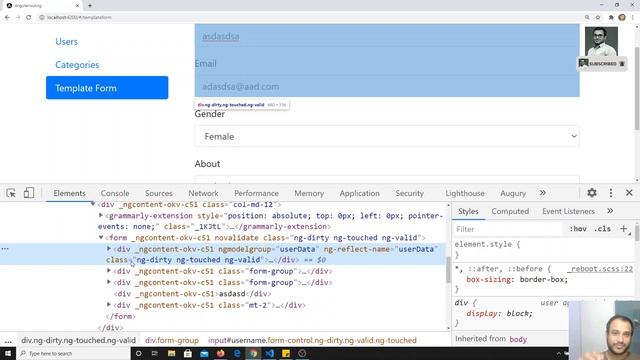The image size is (640, 360).
Task: Open new browser tab plus button
Action: pyautogui.click(x=90, y=6)
